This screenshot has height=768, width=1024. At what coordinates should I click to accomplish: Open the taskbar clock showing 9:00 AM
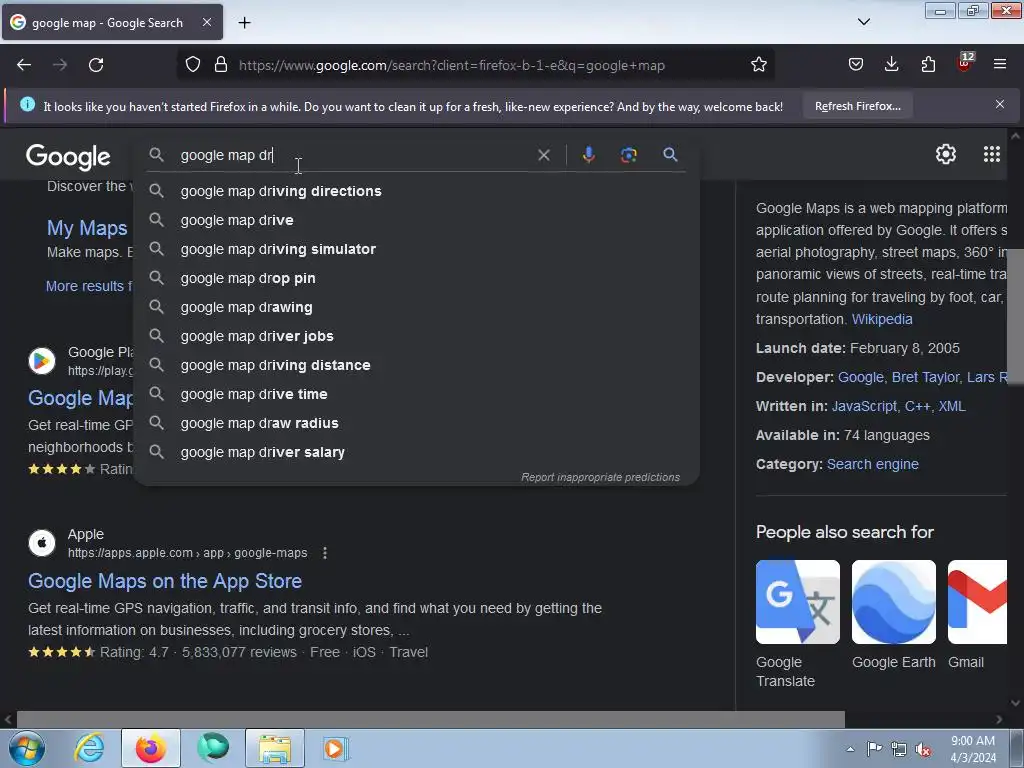click(972, 749)
